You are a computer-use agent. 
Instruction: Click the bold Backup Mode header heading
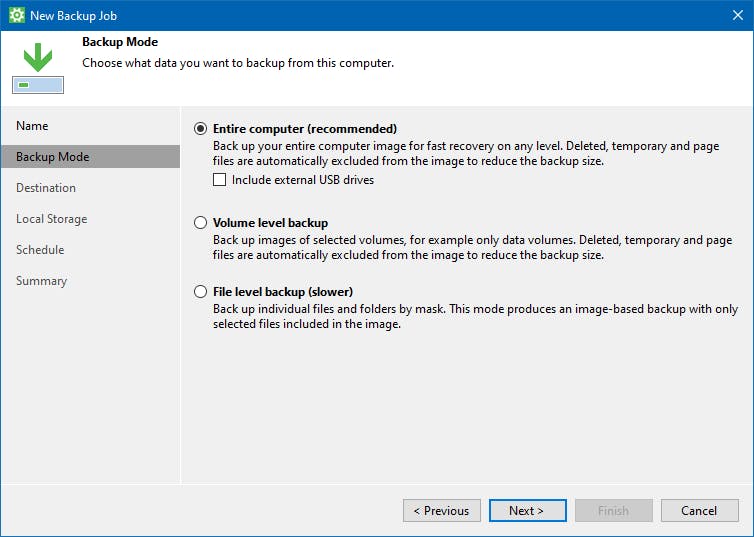pos(120,43)
